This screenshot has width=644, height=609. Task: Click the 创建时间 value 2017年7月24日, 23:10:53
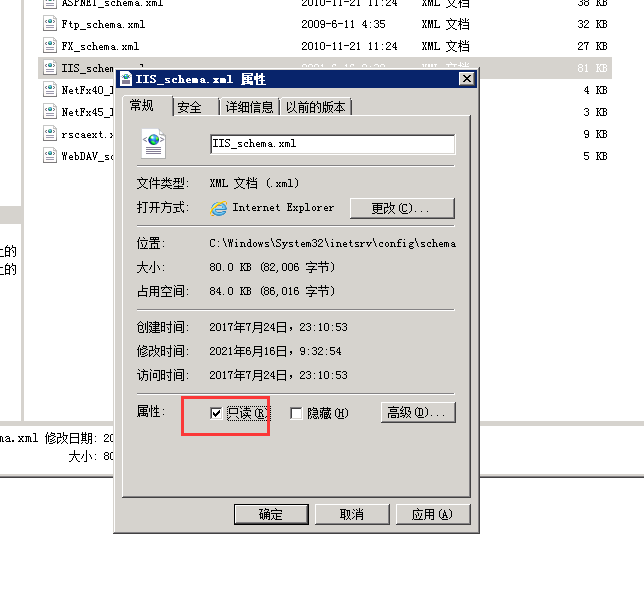tap(278, 327)
